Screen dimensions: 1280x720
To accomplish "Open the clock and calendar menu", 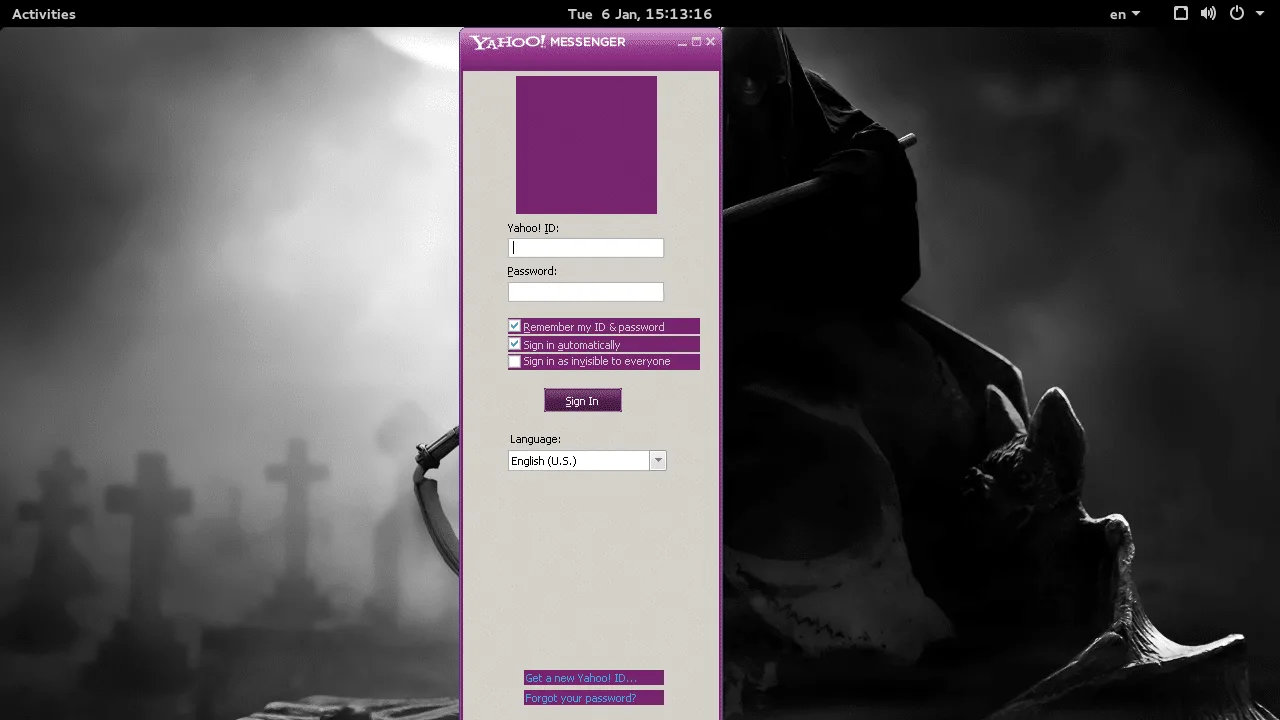I will click(x=640, y=14).
